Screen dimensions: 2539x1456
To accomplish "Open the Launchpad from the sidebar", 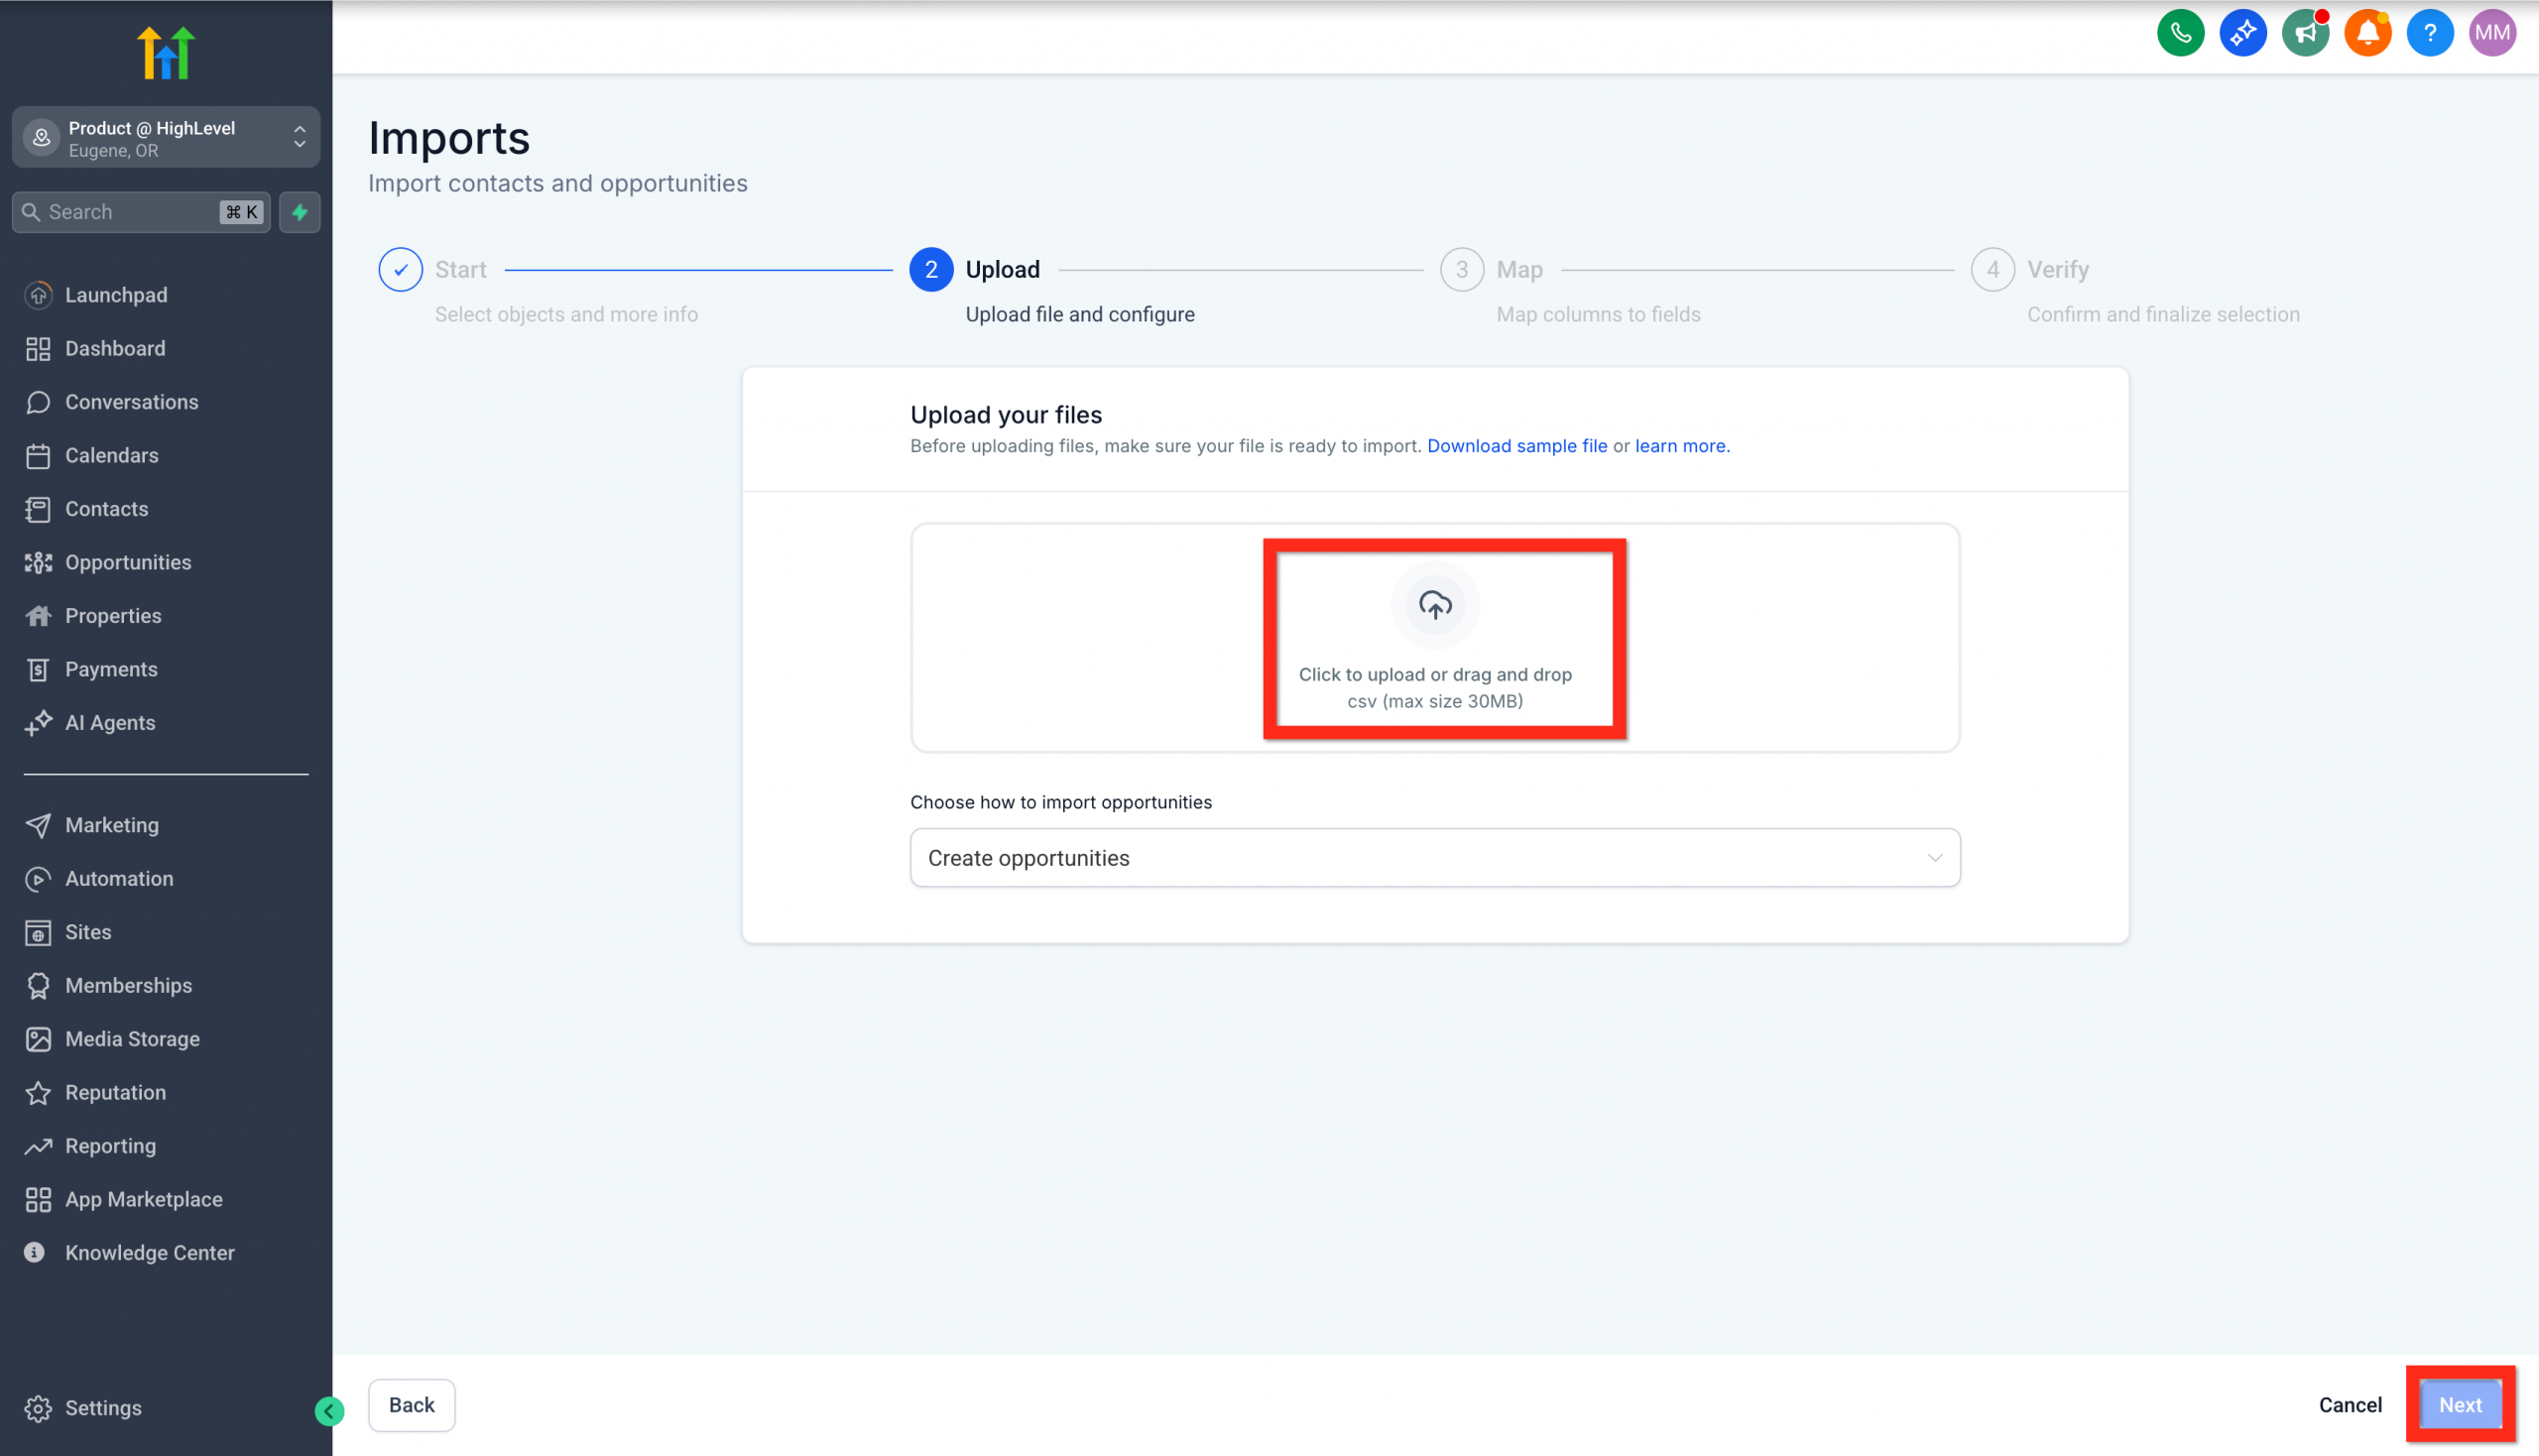I will point(116,294).
